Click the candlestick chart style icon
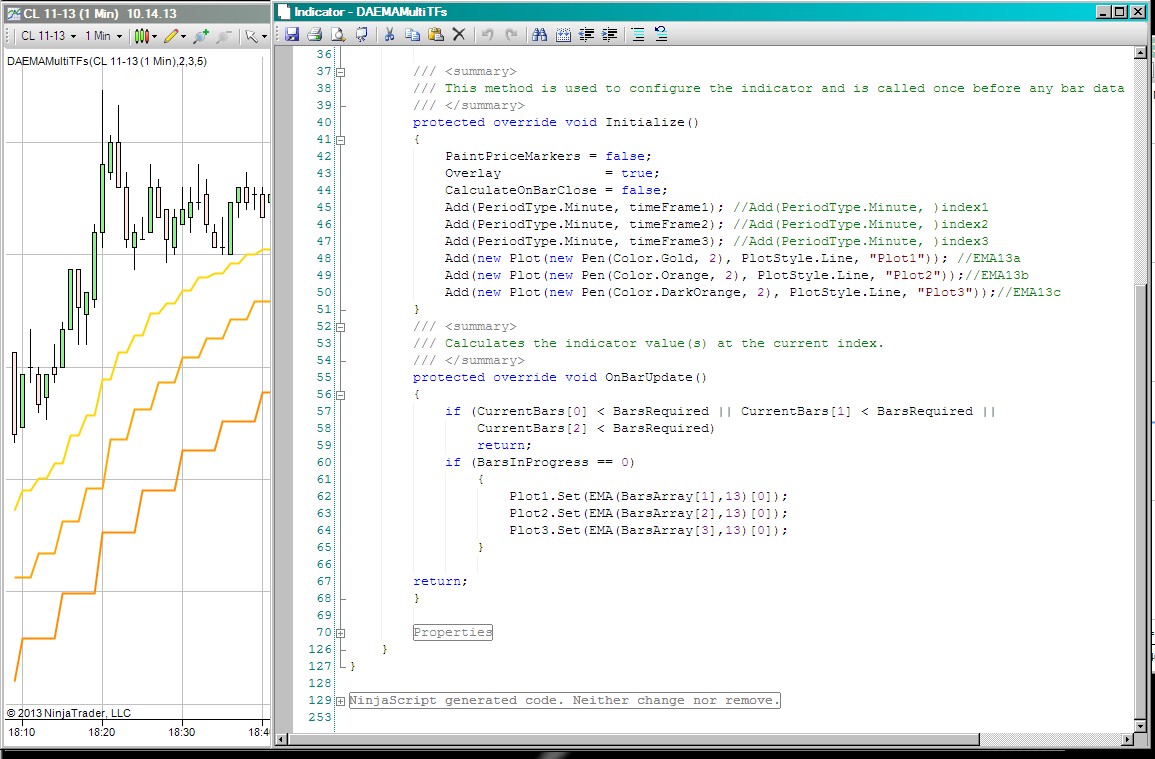The width and height of the screenshot is (1155, 759). (142, 36)
